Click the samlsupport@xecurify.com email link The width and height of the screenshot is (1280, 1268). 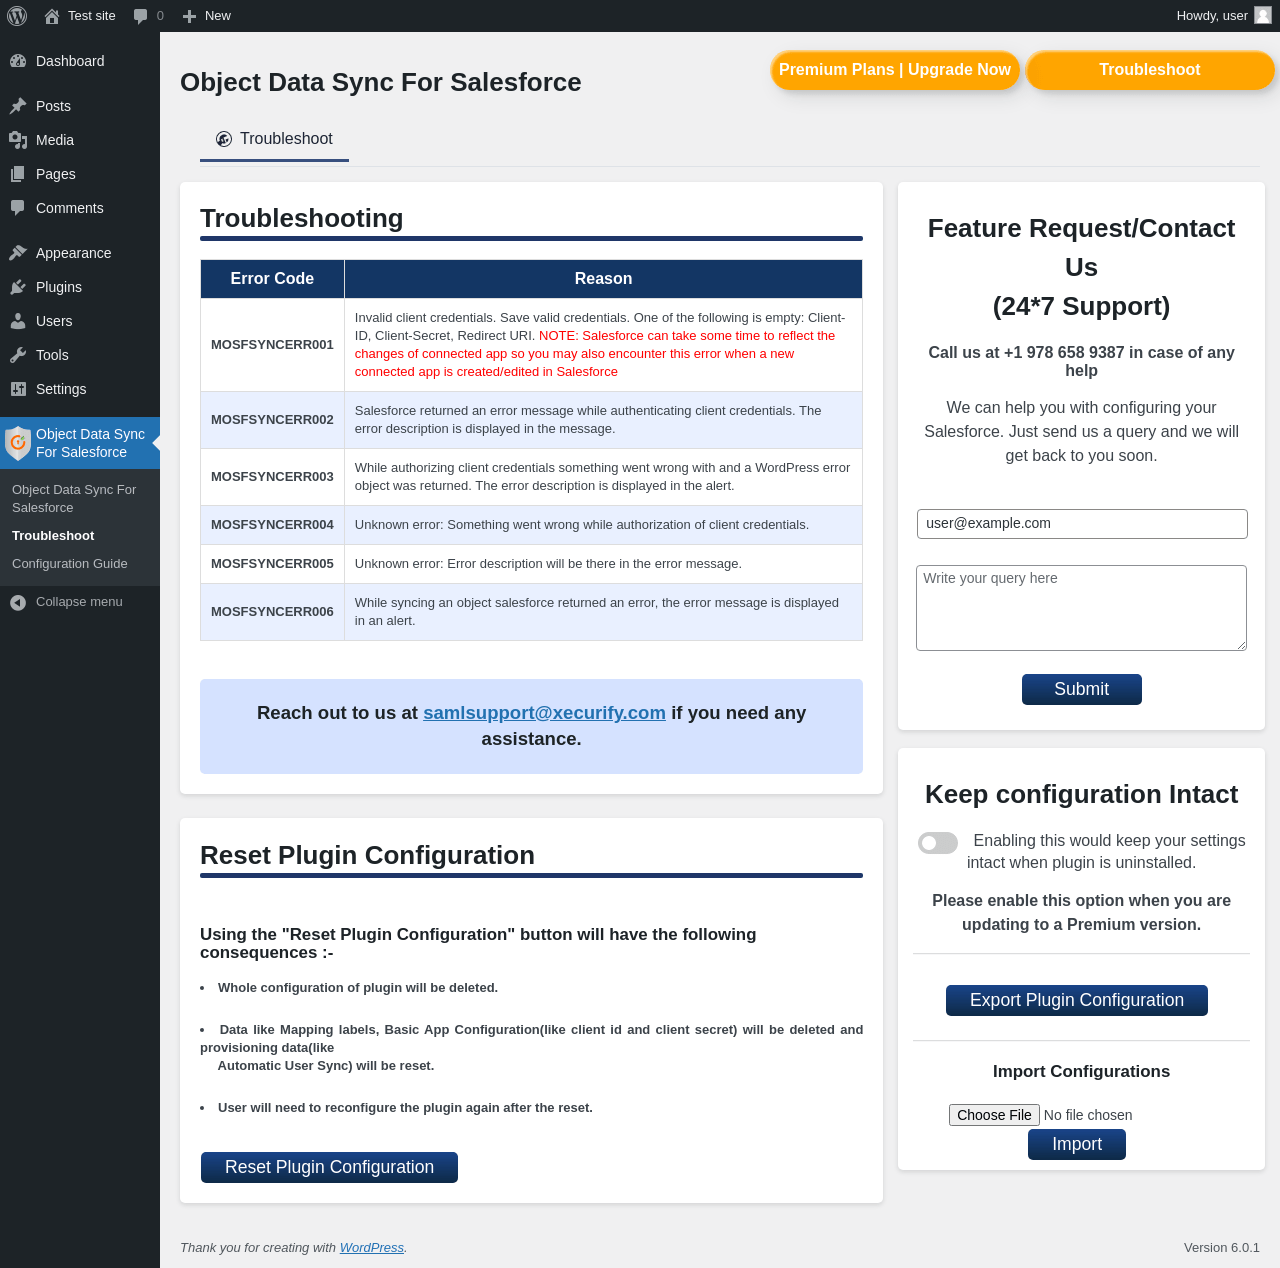point(544,713)
